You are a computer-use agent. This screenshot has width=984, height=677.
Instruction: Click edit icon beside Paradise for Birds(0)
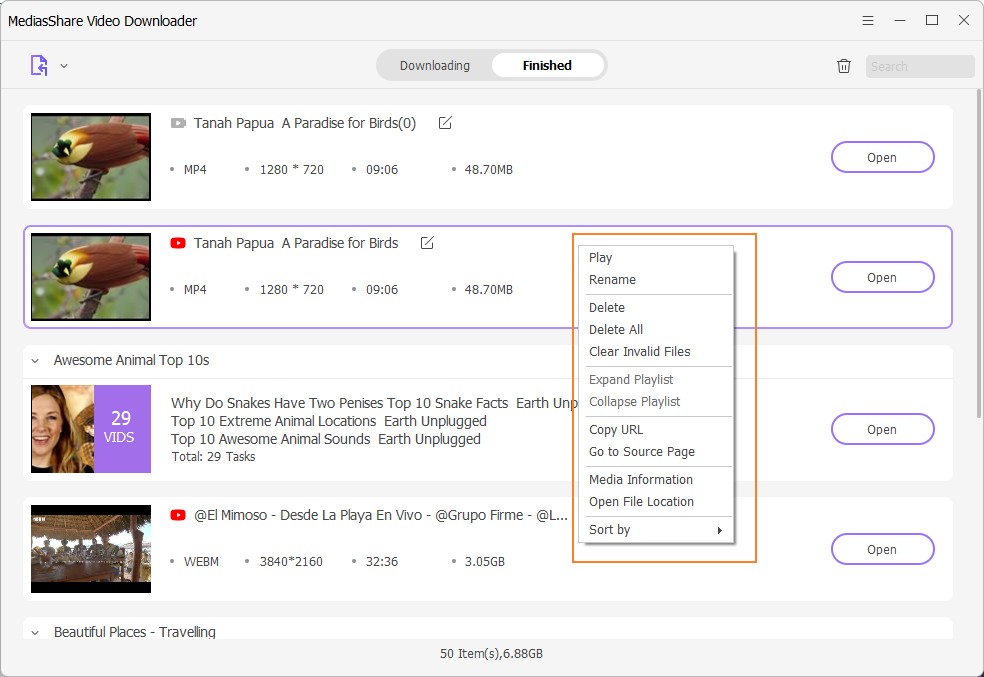[x=445, y=123]
